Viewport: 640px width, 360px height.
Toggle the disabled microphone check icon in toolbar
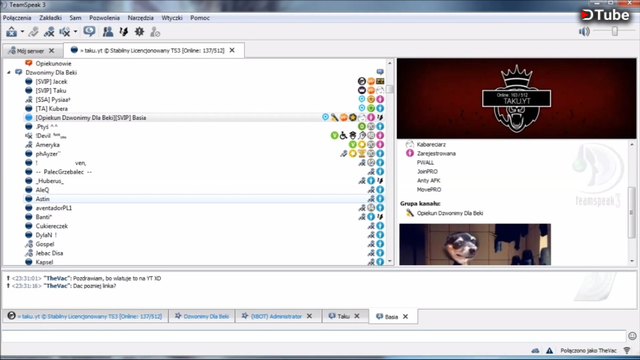click(33, 32)
